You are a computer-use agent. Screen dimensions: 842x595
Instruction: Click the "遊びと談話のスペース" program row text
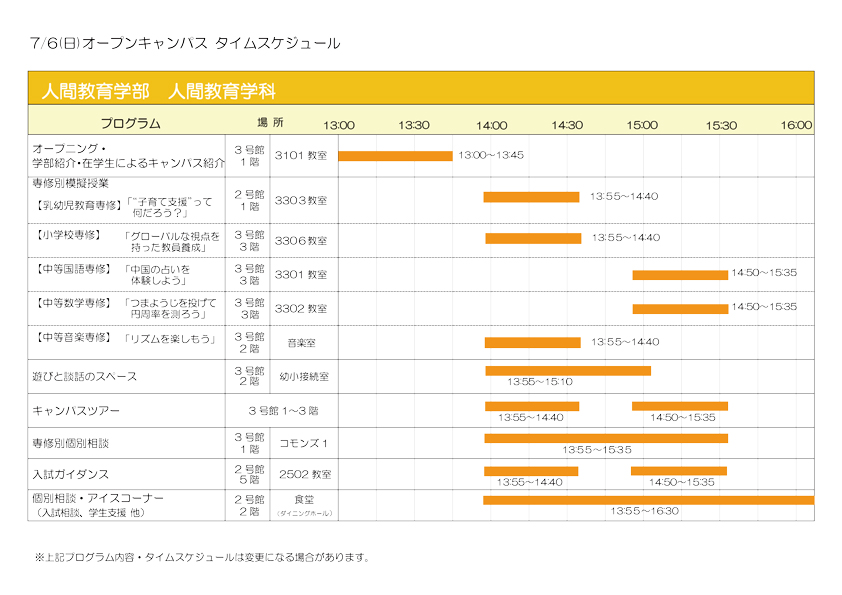coord(84,376)
